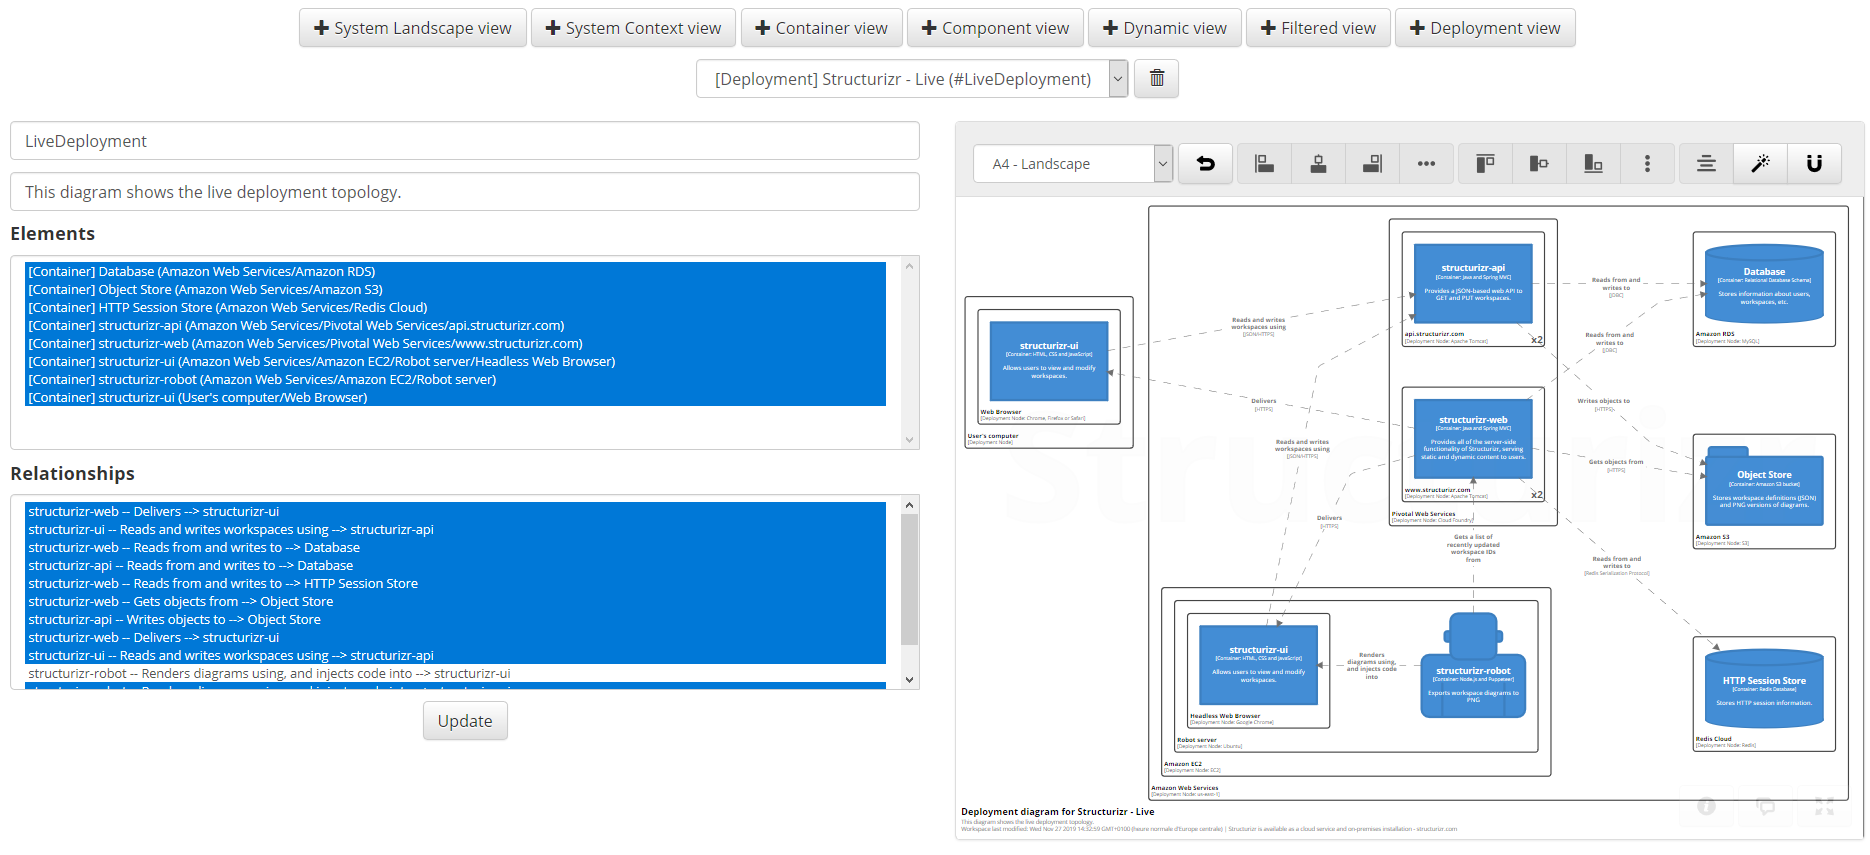Distribute elements horizontally with the three-dot icon
This screenshot has height=855, width=1870.
click(x=1426, y=164)
